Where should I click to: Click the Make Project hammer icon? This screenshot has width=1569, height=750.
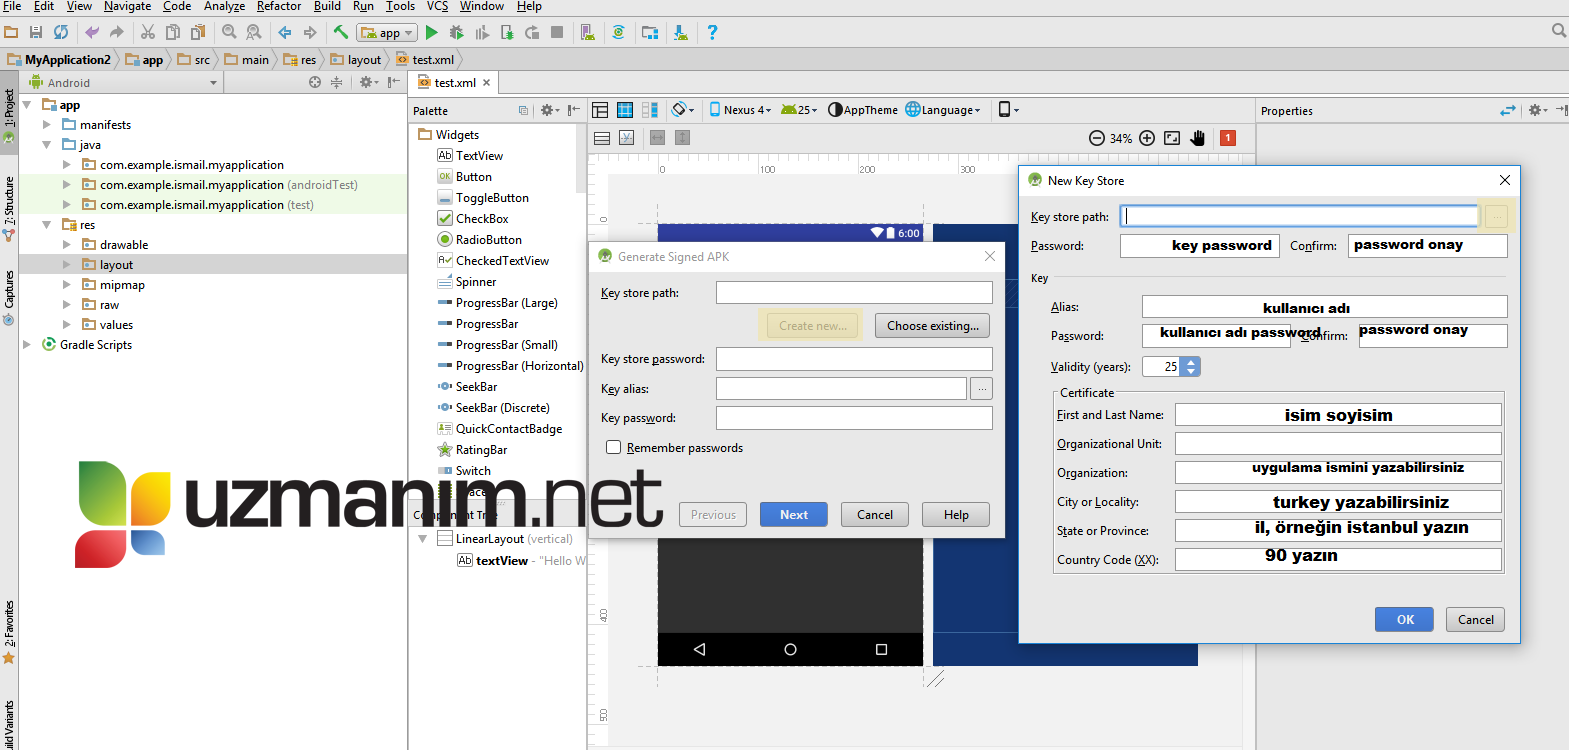click(341, 33)
